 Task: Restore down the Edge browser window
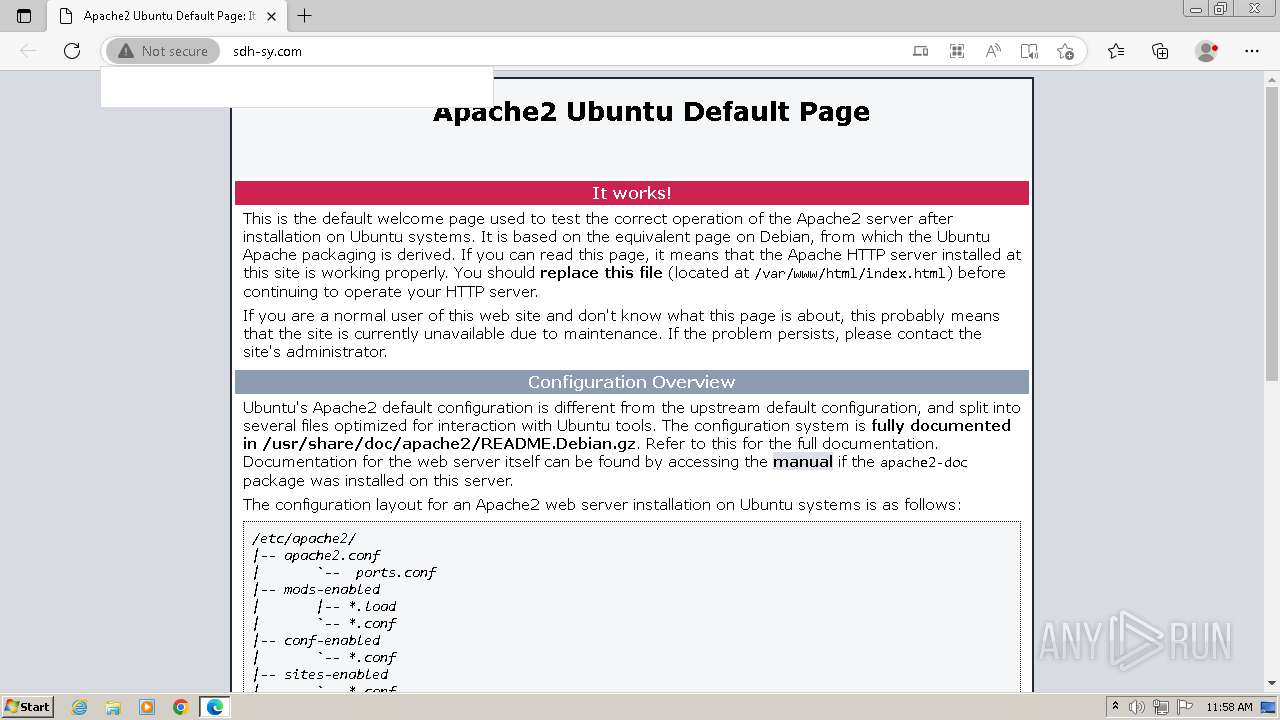(x=1220, y=8)
